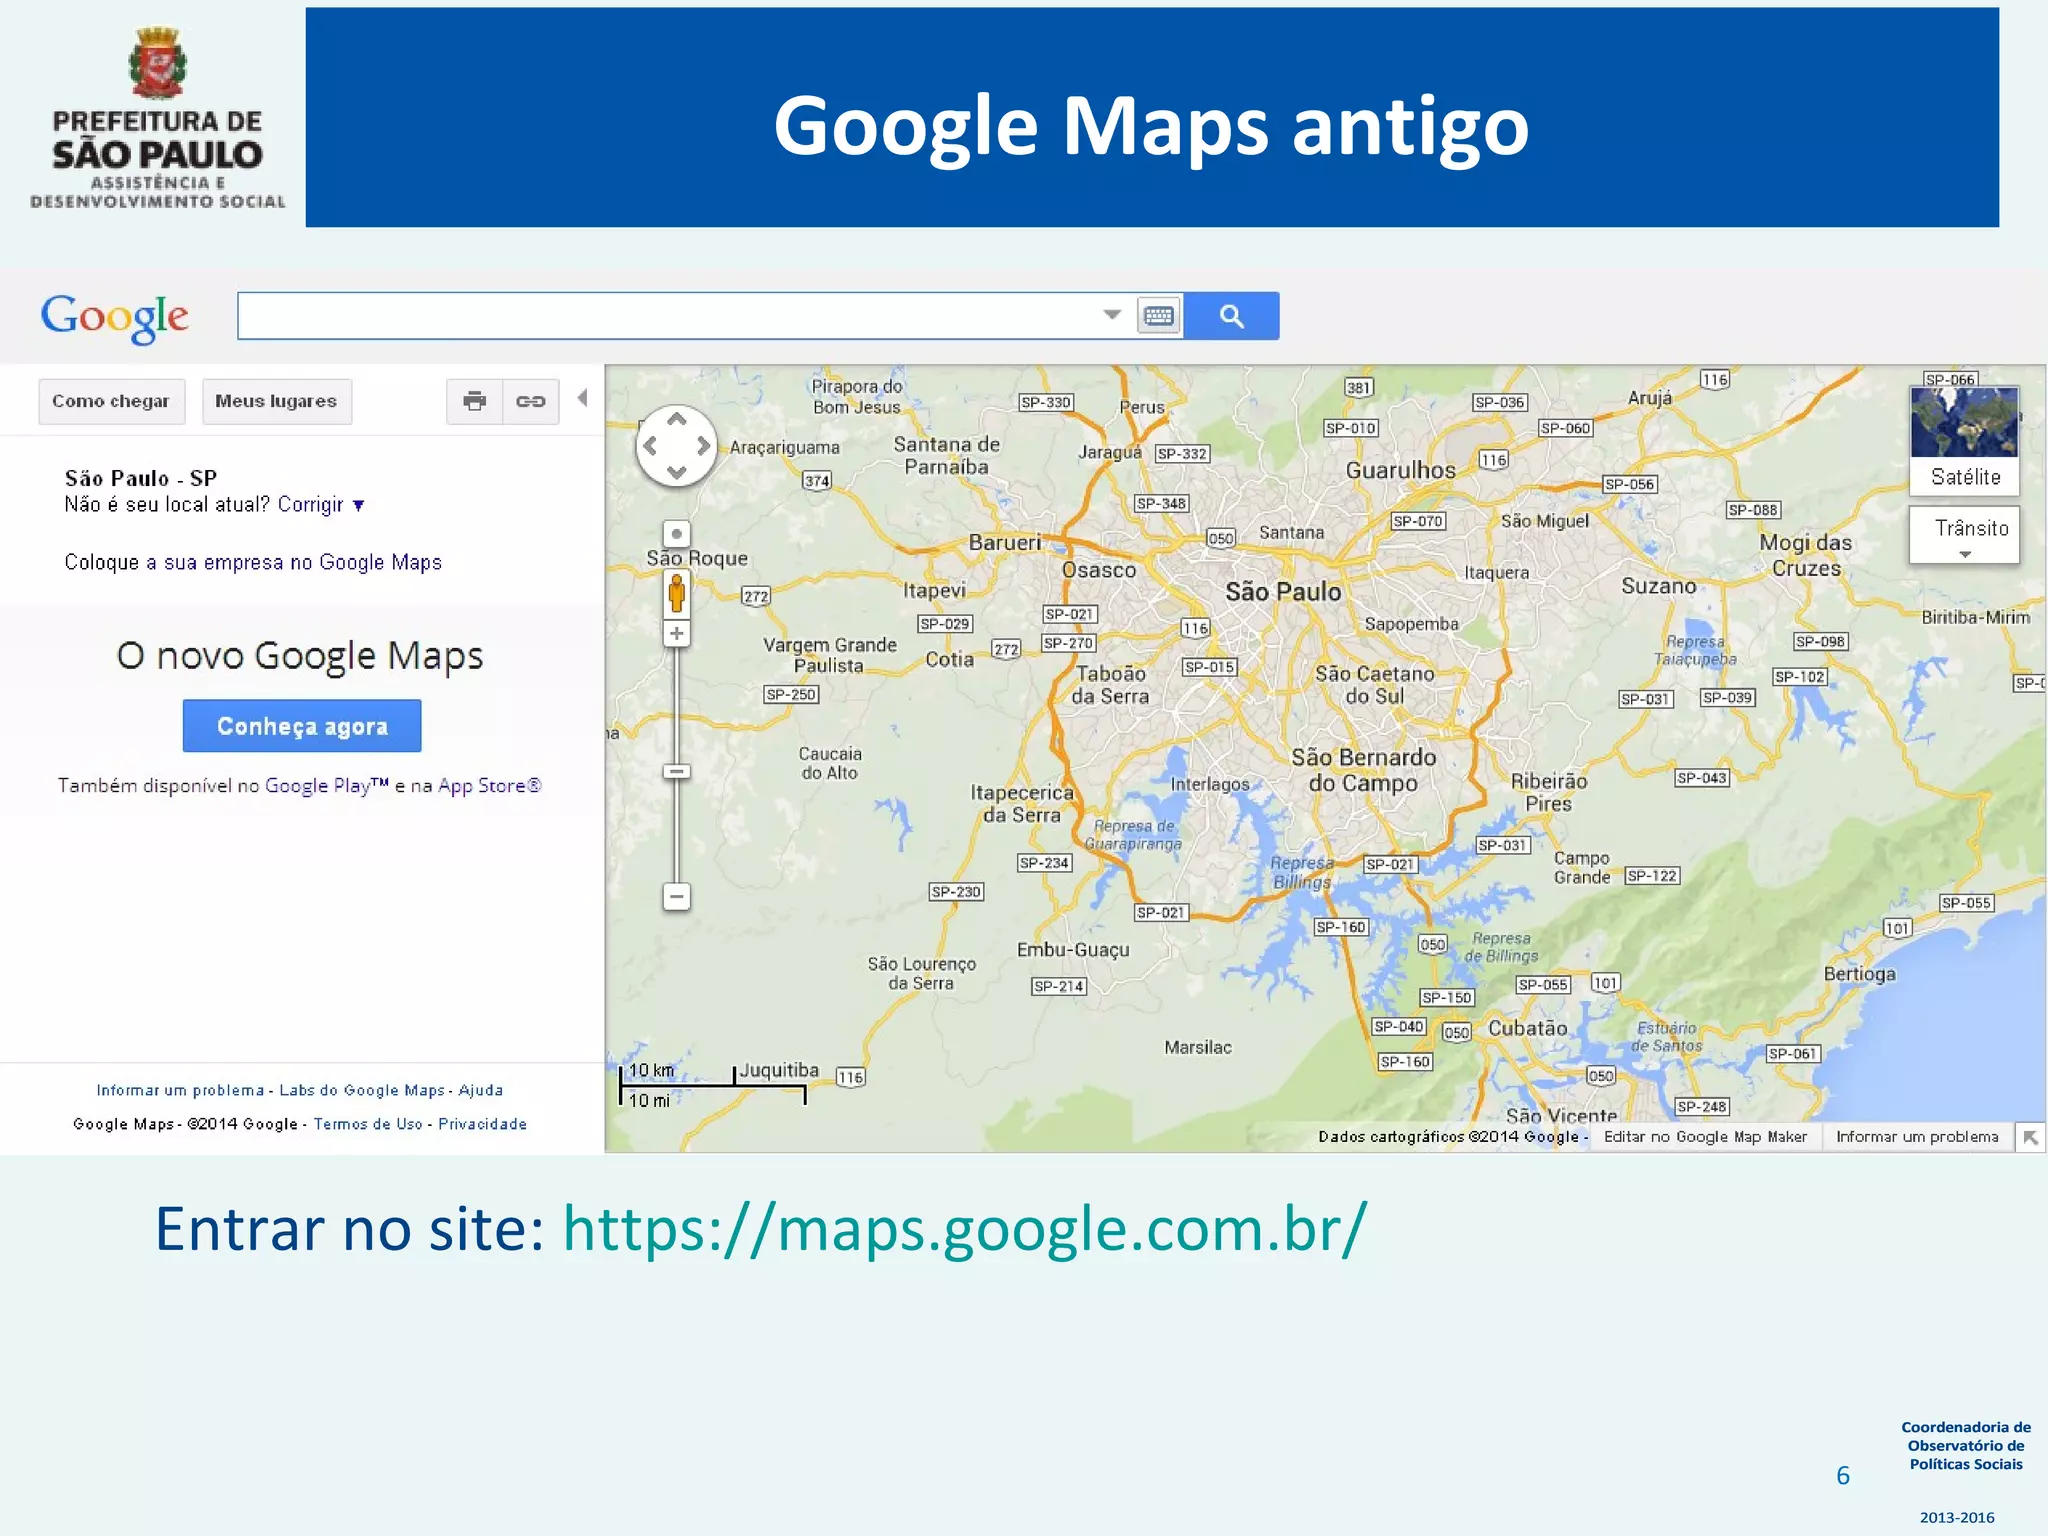Click the São Paulo city label
The height and width of the screenshot is (1536, 2048).
1283,592
